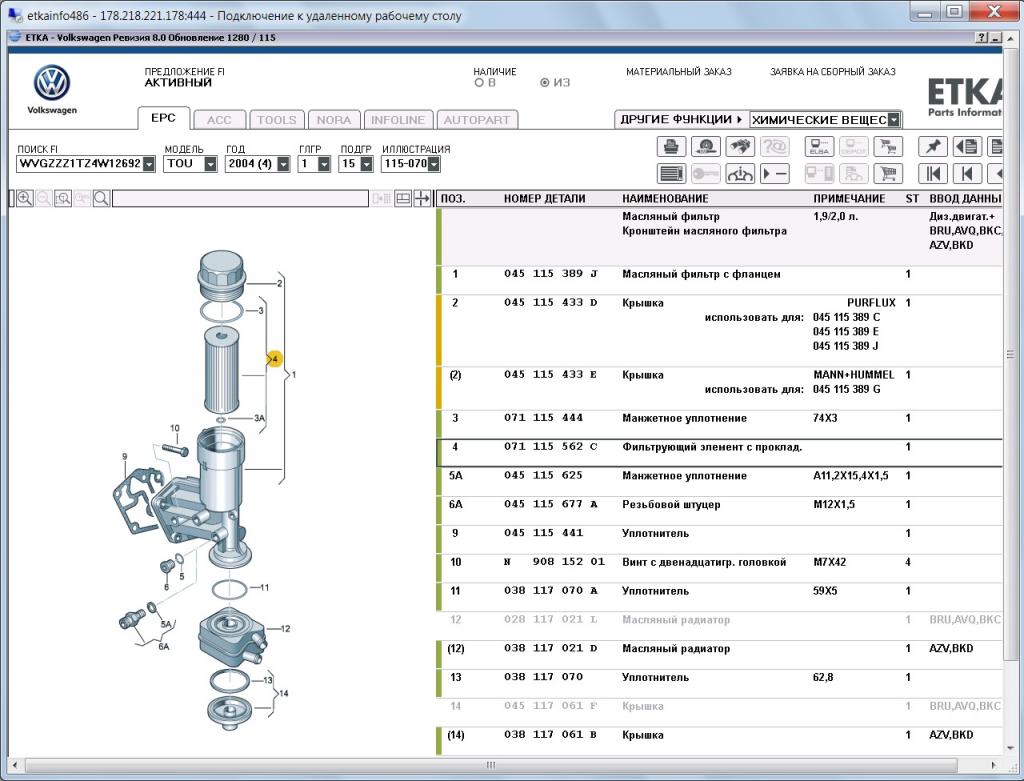
Task: Click the info handset icon
Action: [x=740, y=174]
